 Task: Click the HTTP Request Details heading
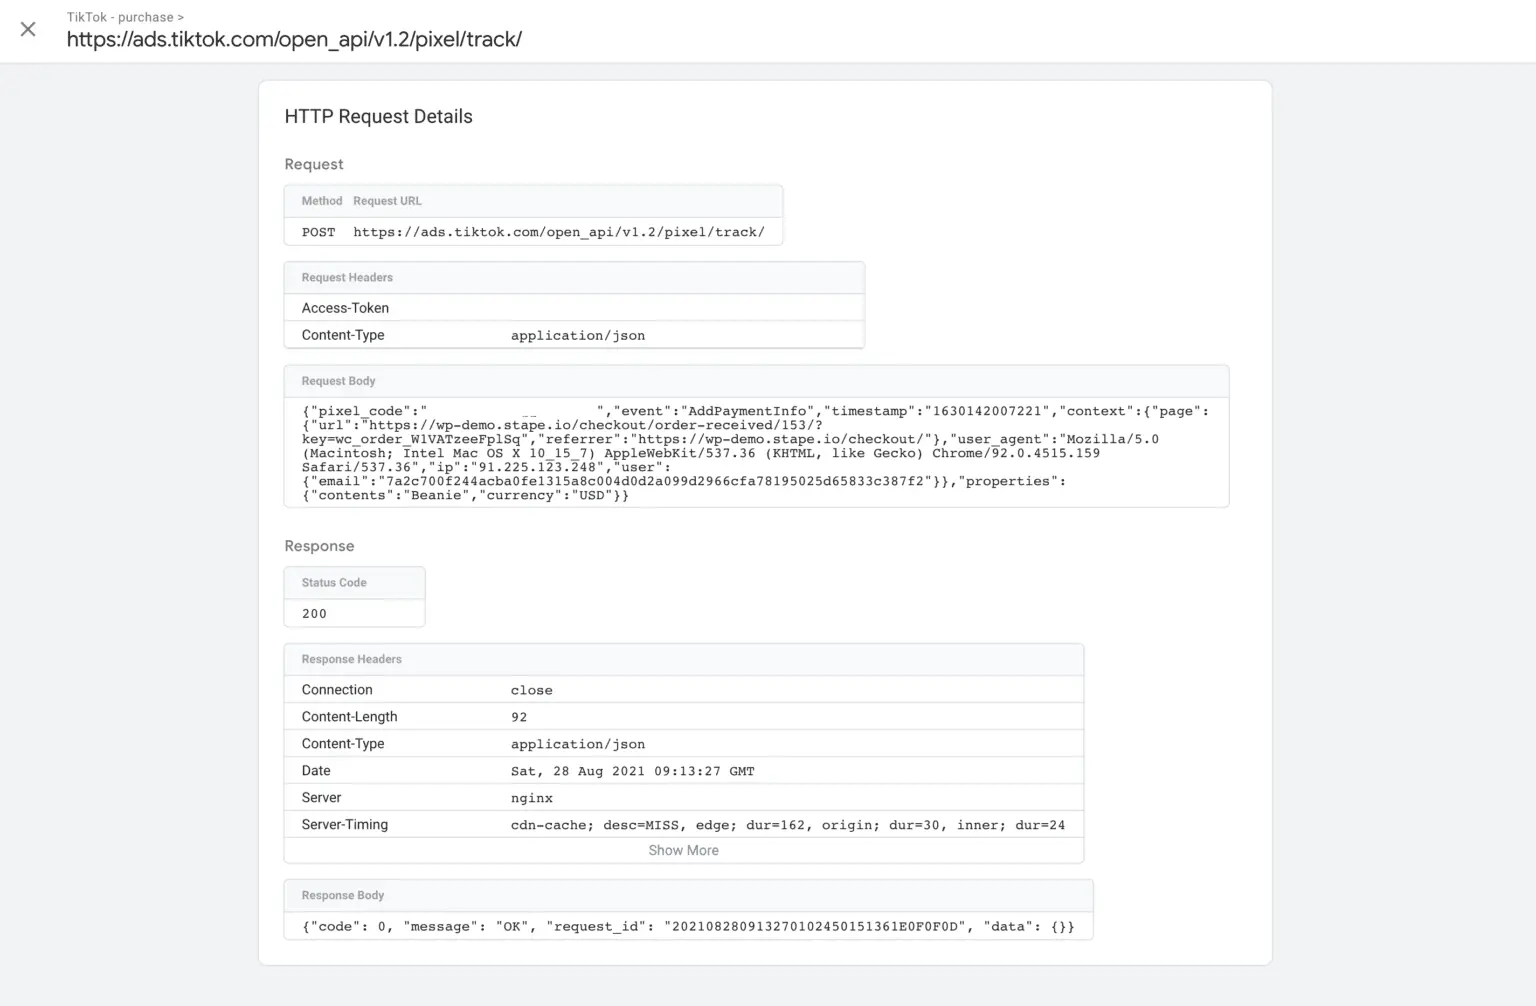[378, 116]
